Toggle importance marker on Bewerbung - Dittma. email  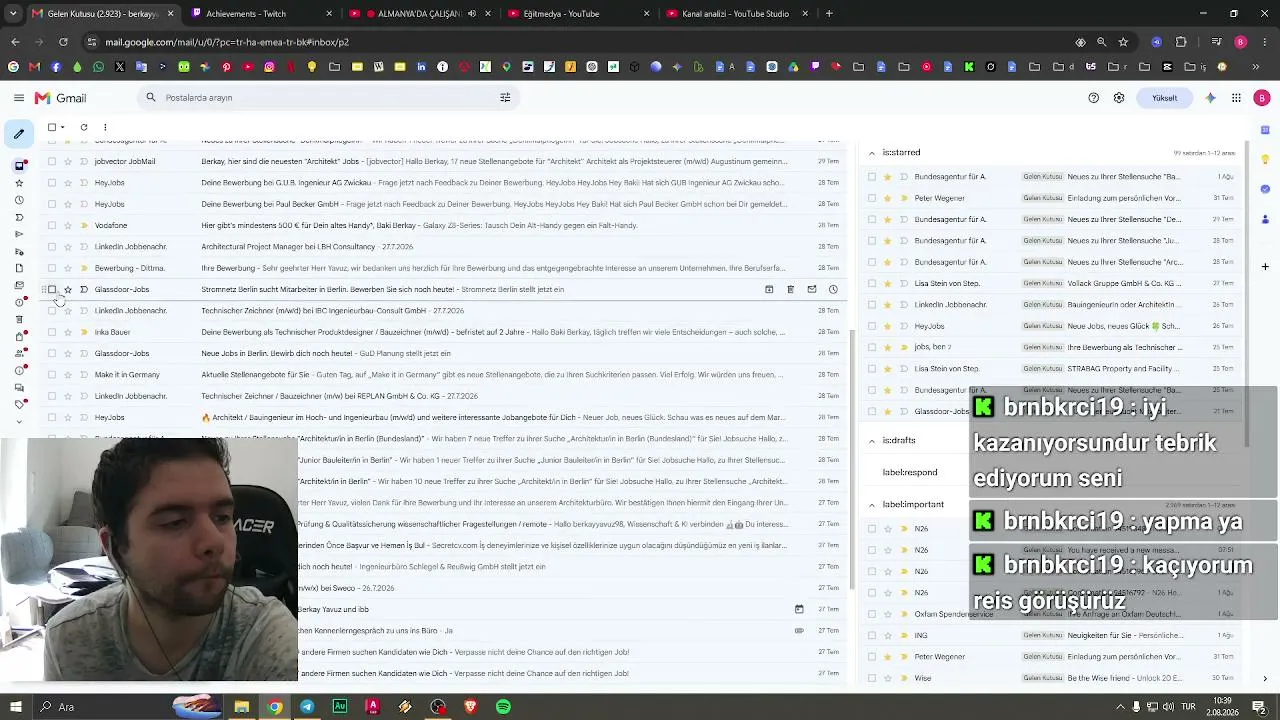point(84,268)
